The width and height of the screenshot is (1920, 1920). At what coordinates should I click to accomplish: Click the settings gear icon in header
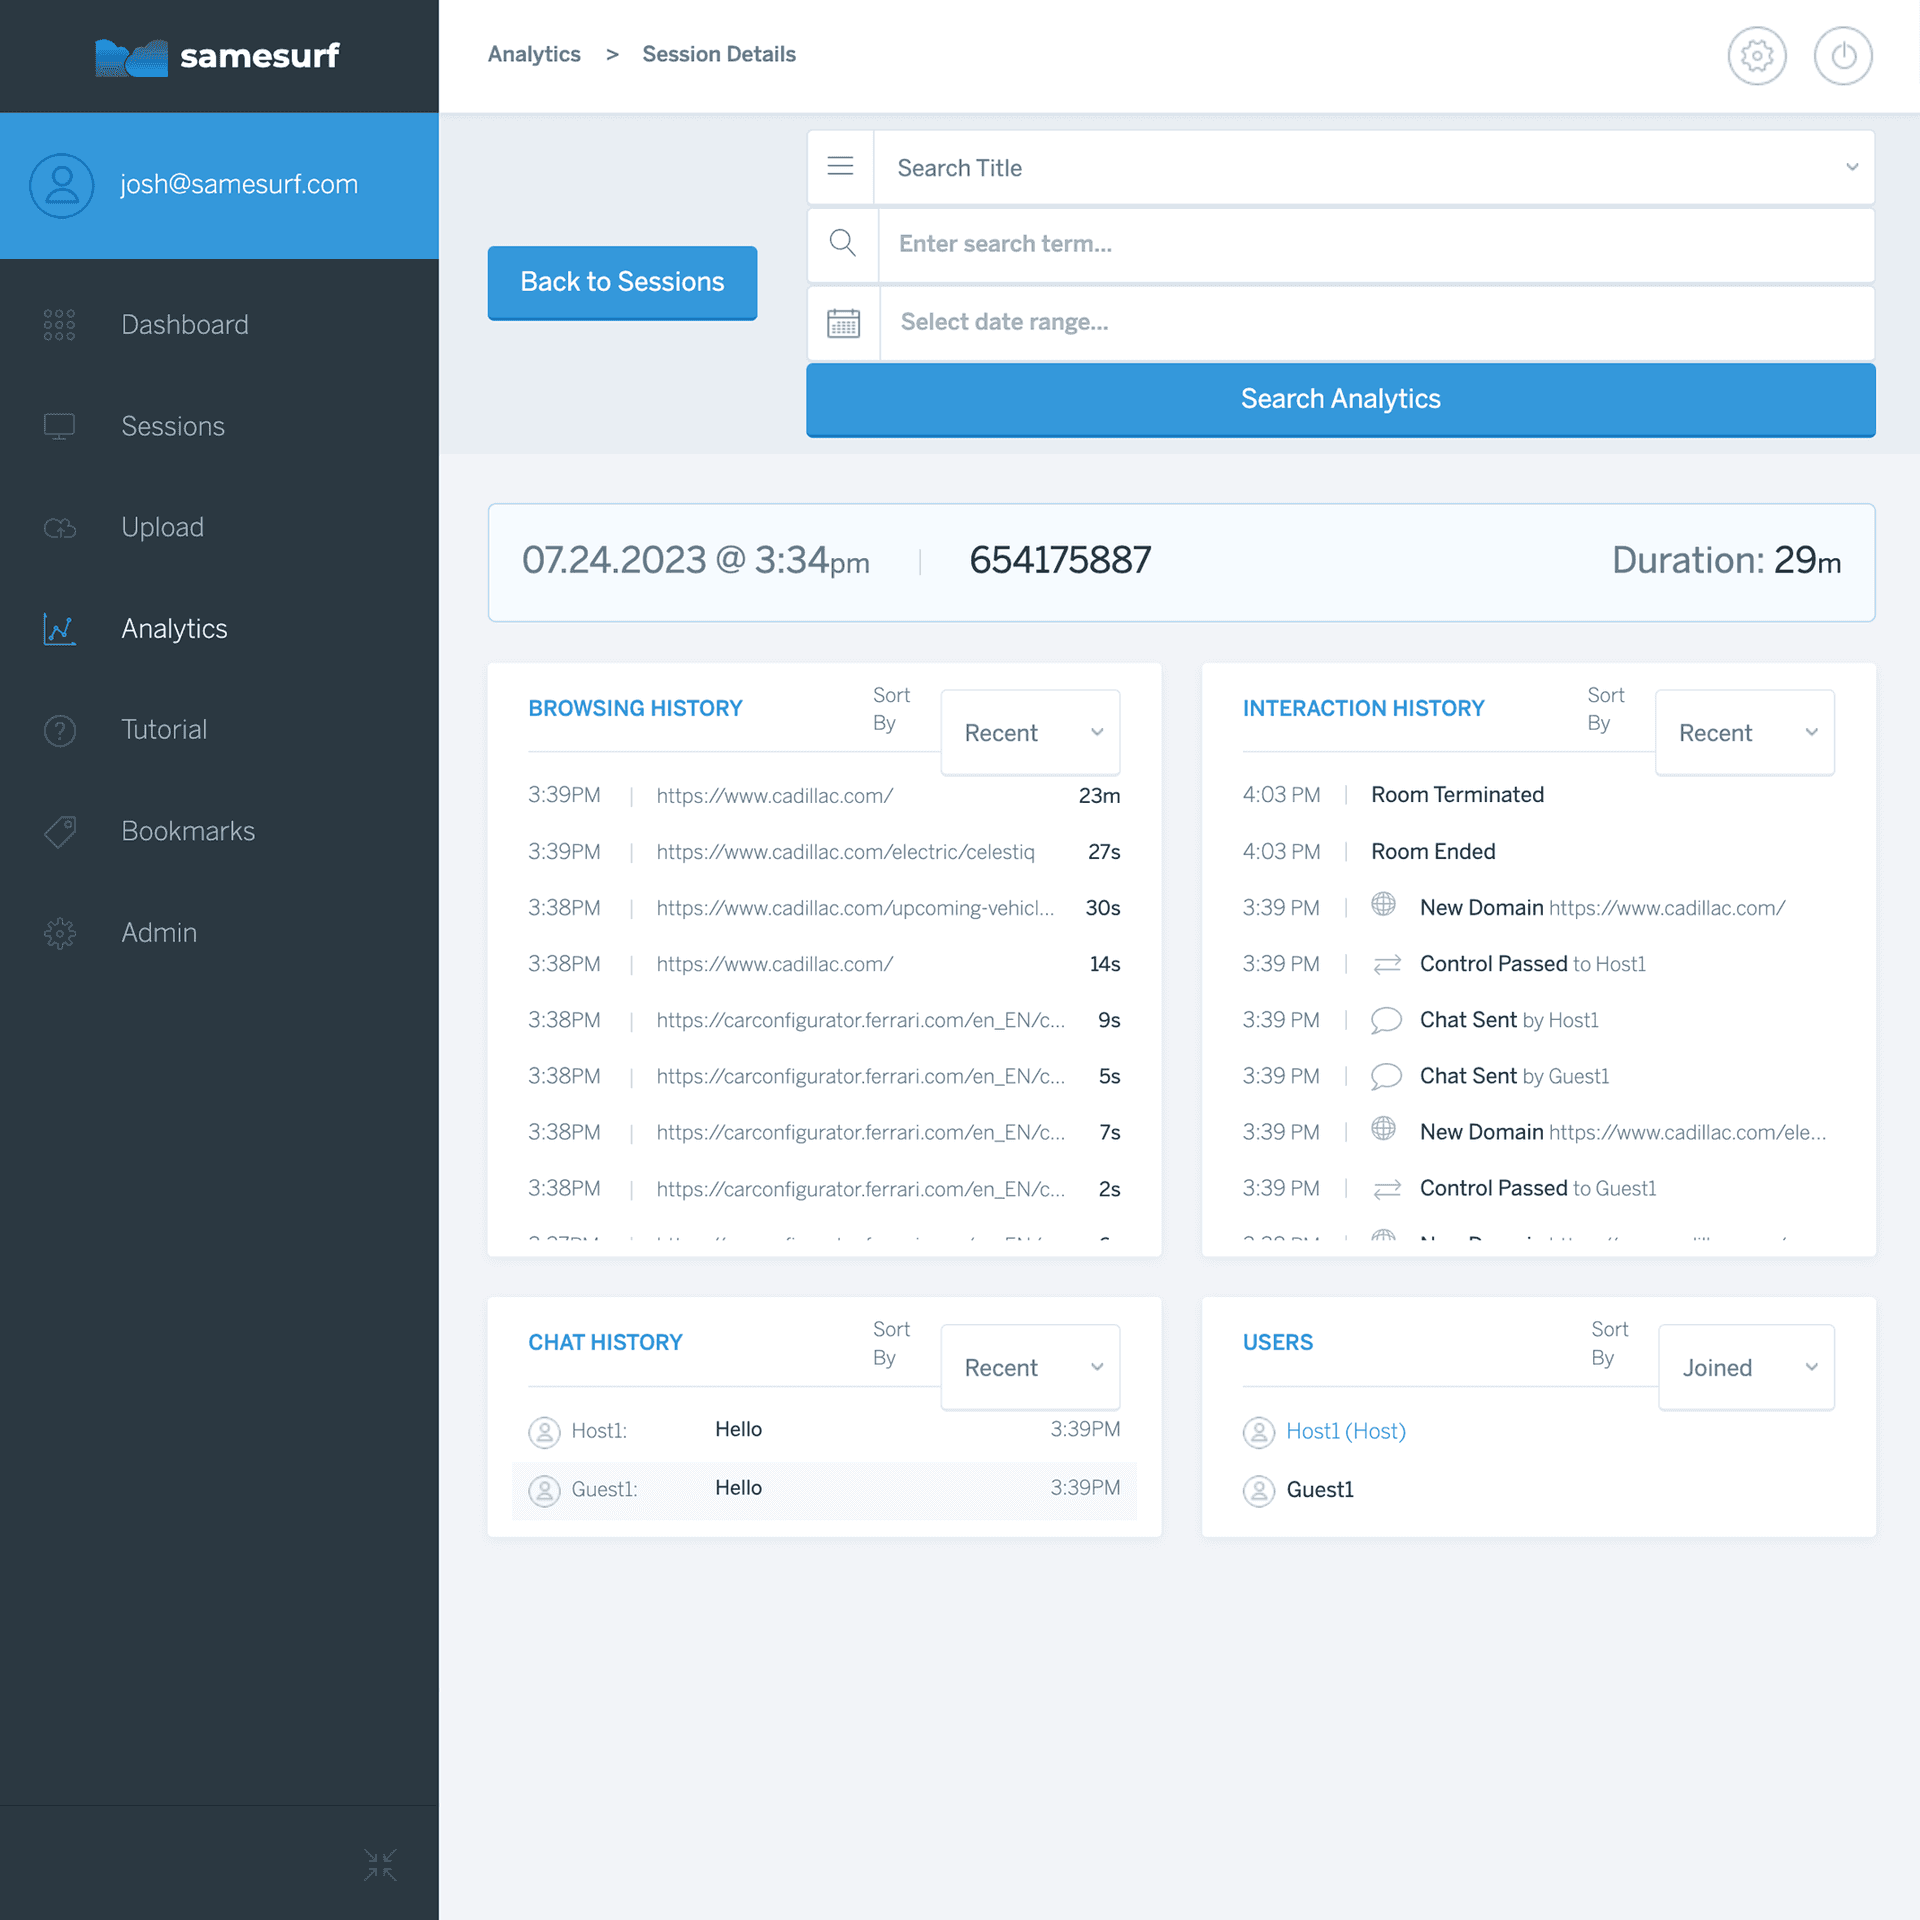tap(1756, 56)
